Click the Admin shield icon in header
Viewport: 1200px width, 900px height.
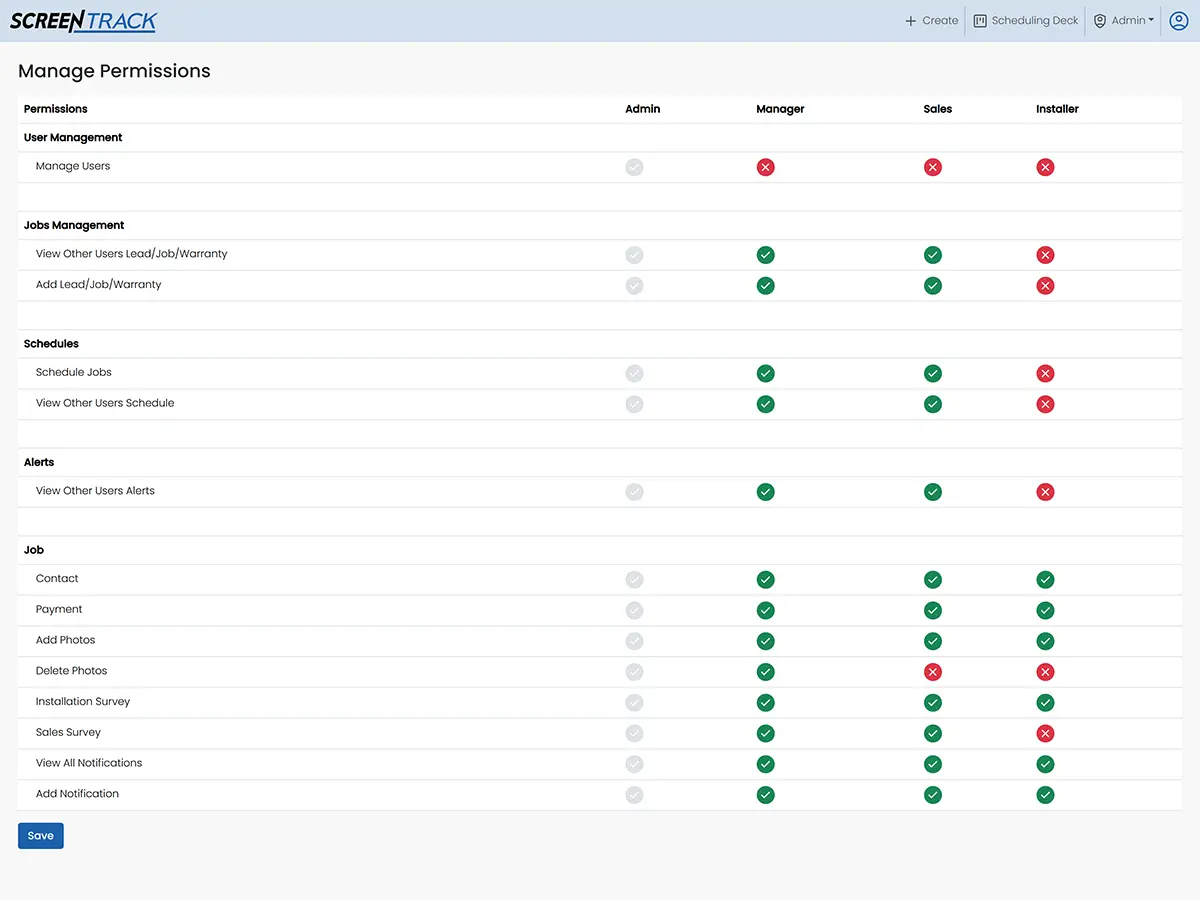(x=1100, y=21)
